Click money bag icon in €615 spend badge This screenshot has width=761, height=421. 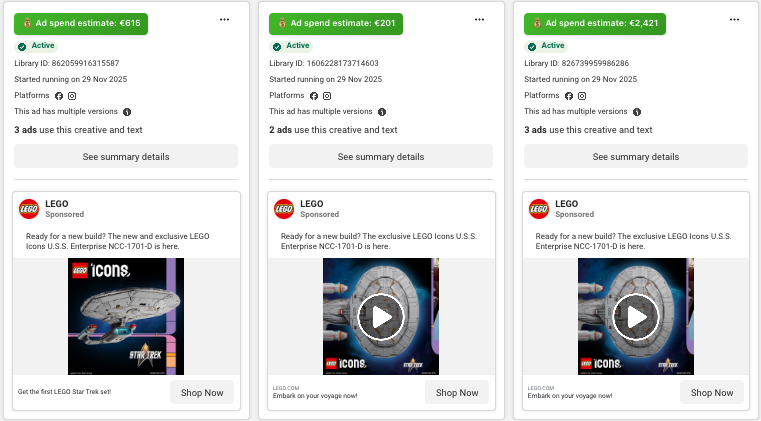(27, 23)
